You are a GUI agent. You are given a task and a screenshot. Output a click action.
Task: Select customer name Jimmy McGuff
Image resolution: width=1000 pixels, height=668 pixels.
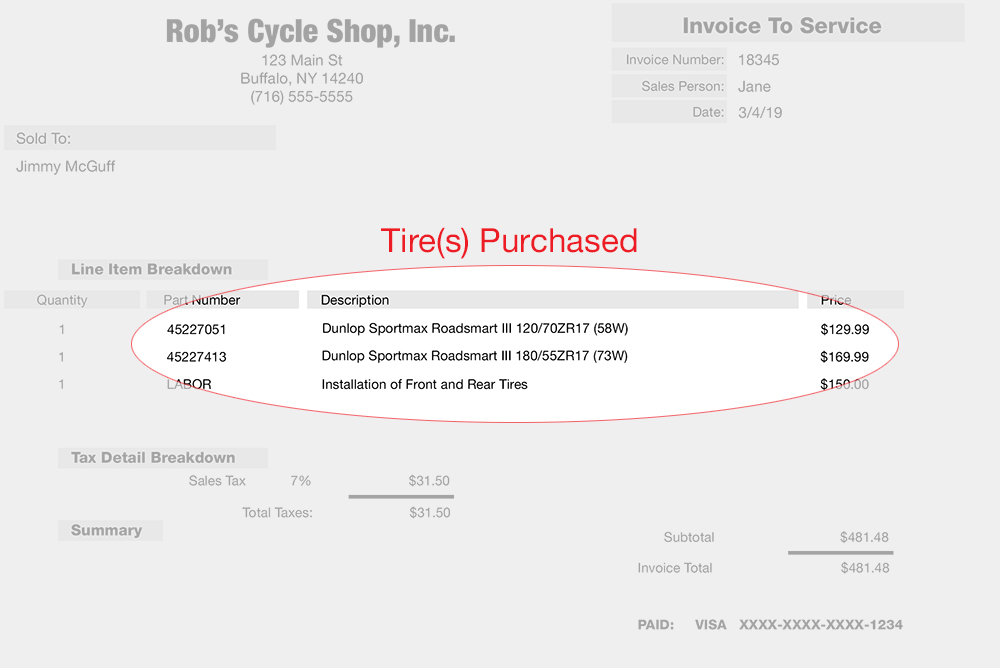point(65,167)
